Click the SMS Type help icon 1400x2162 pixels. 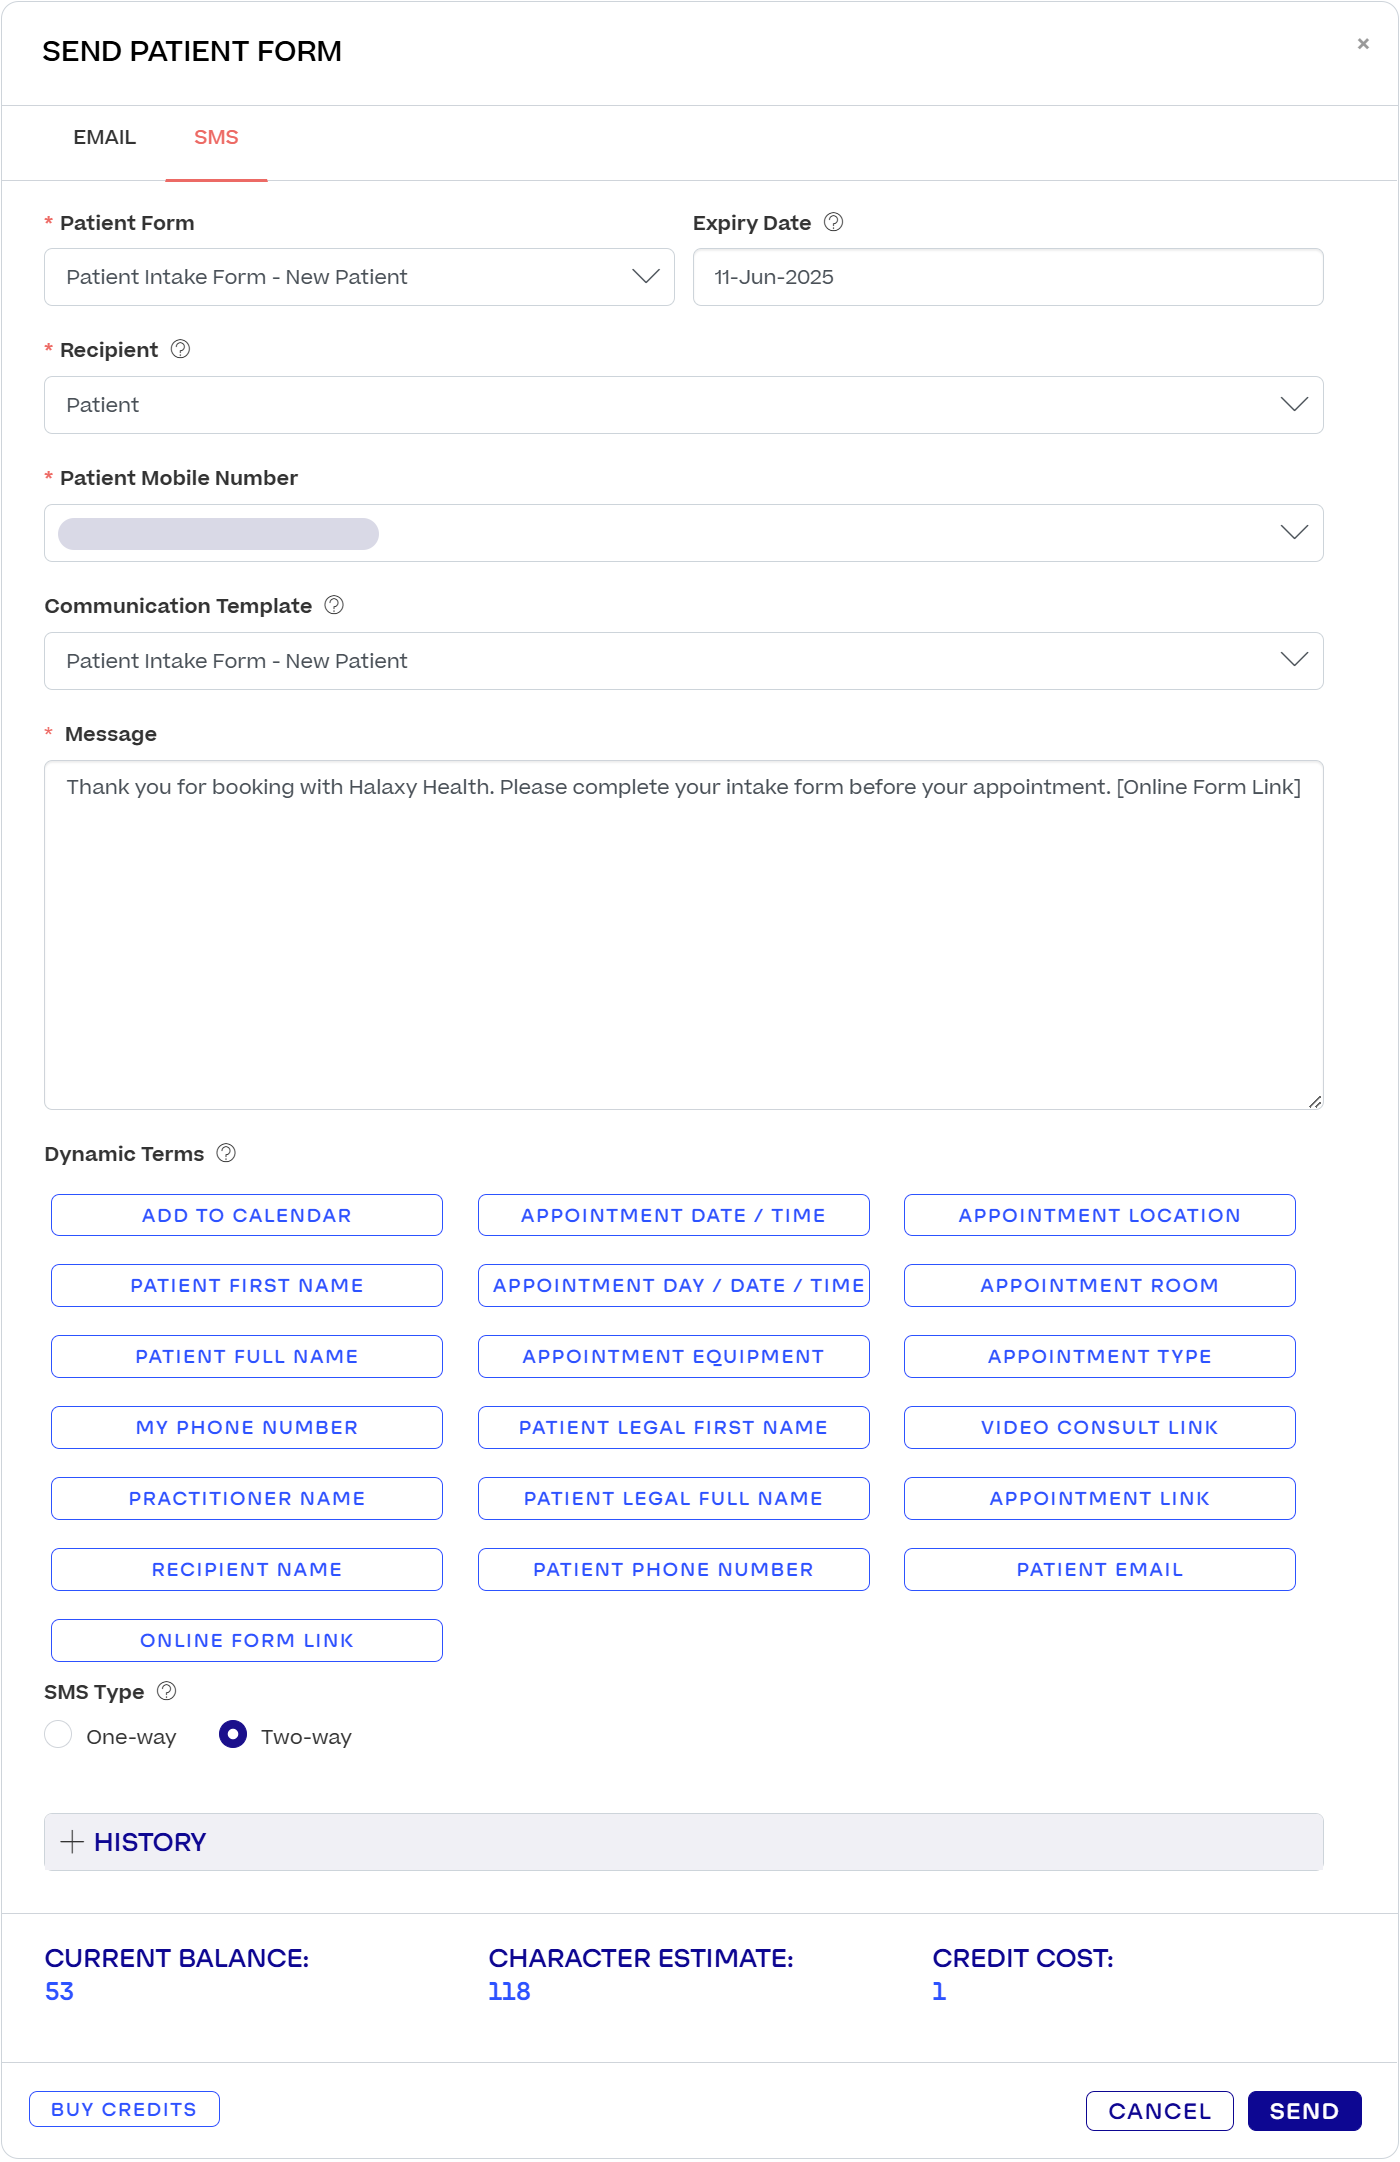[167, 1691]
